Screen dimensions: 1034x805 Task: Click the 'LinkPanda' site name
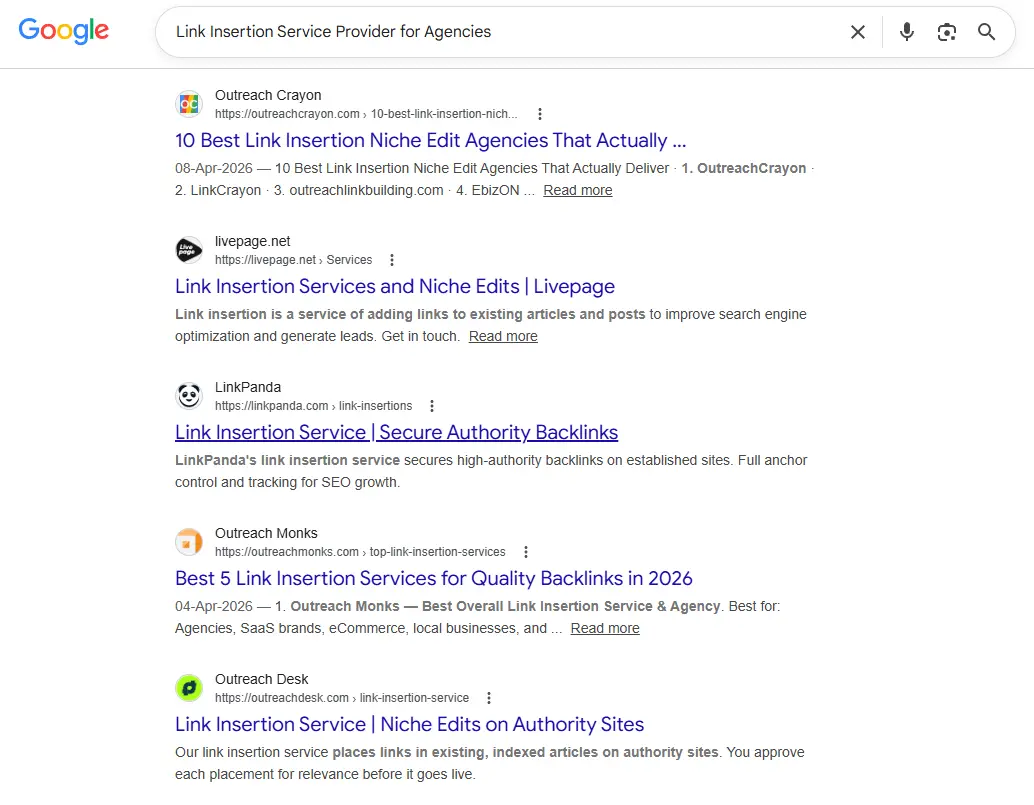248,388
